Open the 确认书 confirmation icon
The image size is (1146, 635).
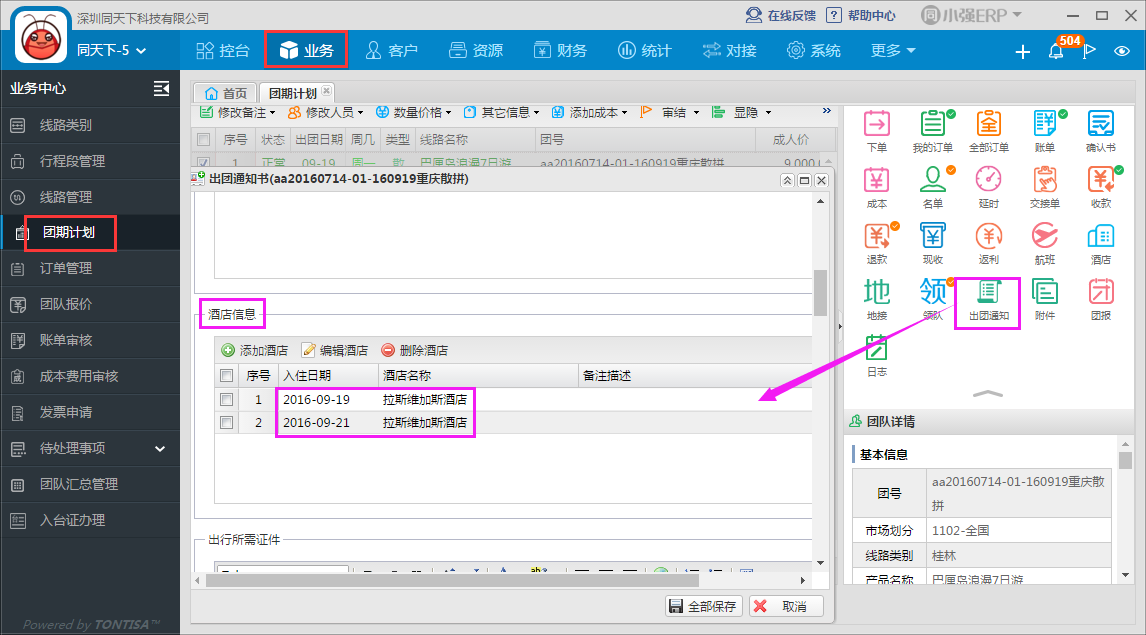[1101, 132]
